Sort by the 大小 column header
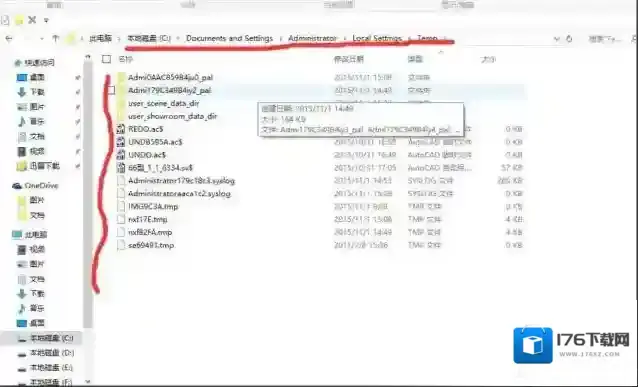The height and width of the screenshot is (387, 638). [x=488, y=59]
